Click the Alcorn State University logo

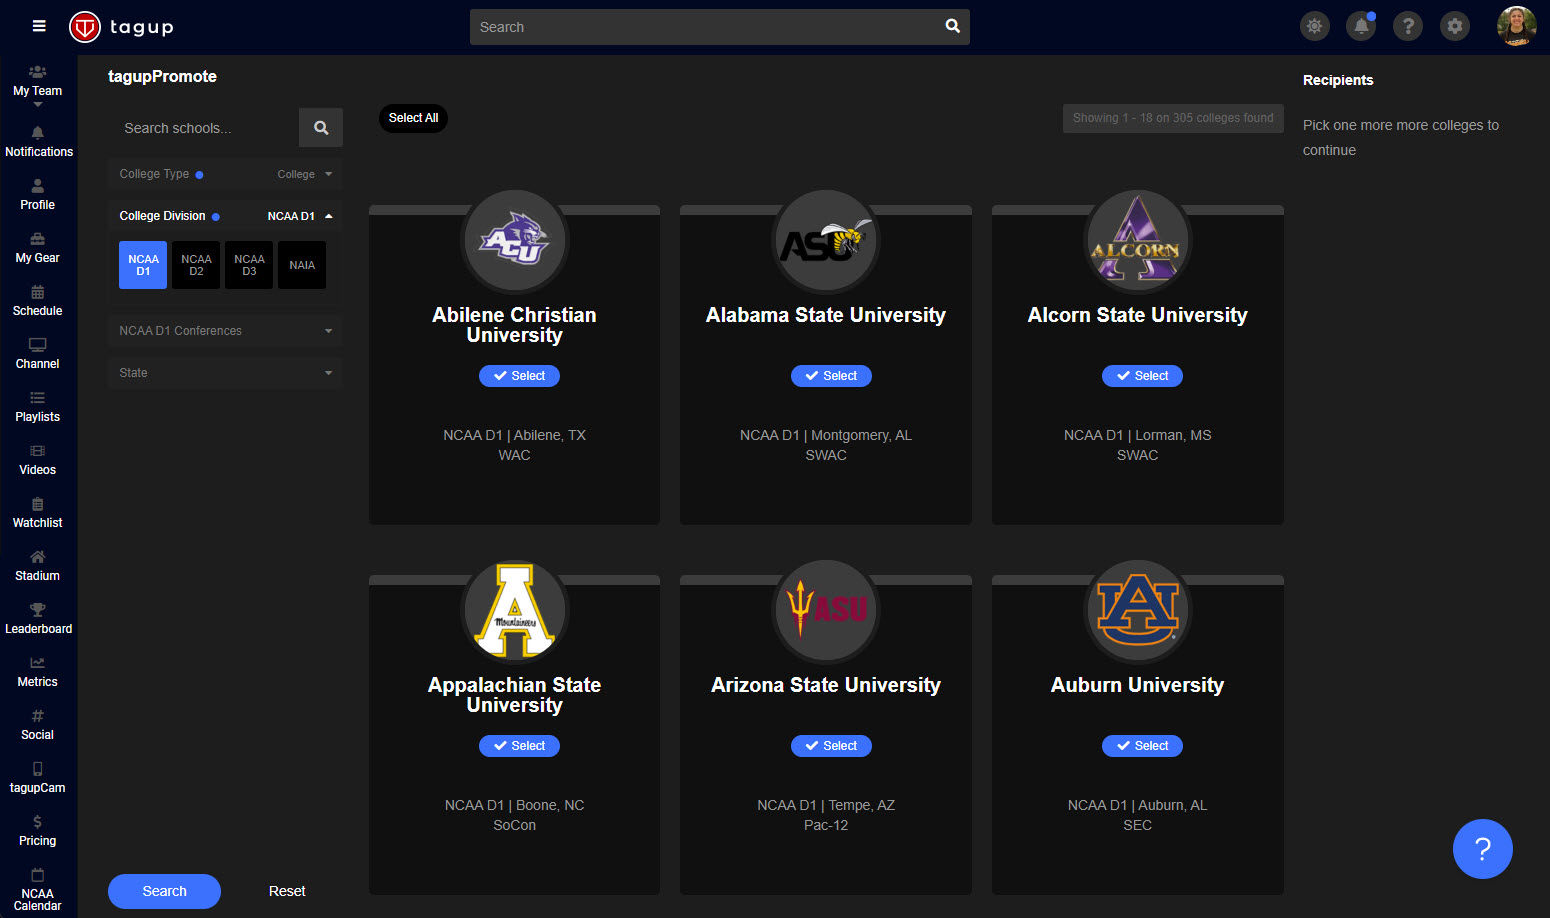(x=1137, y=240)
